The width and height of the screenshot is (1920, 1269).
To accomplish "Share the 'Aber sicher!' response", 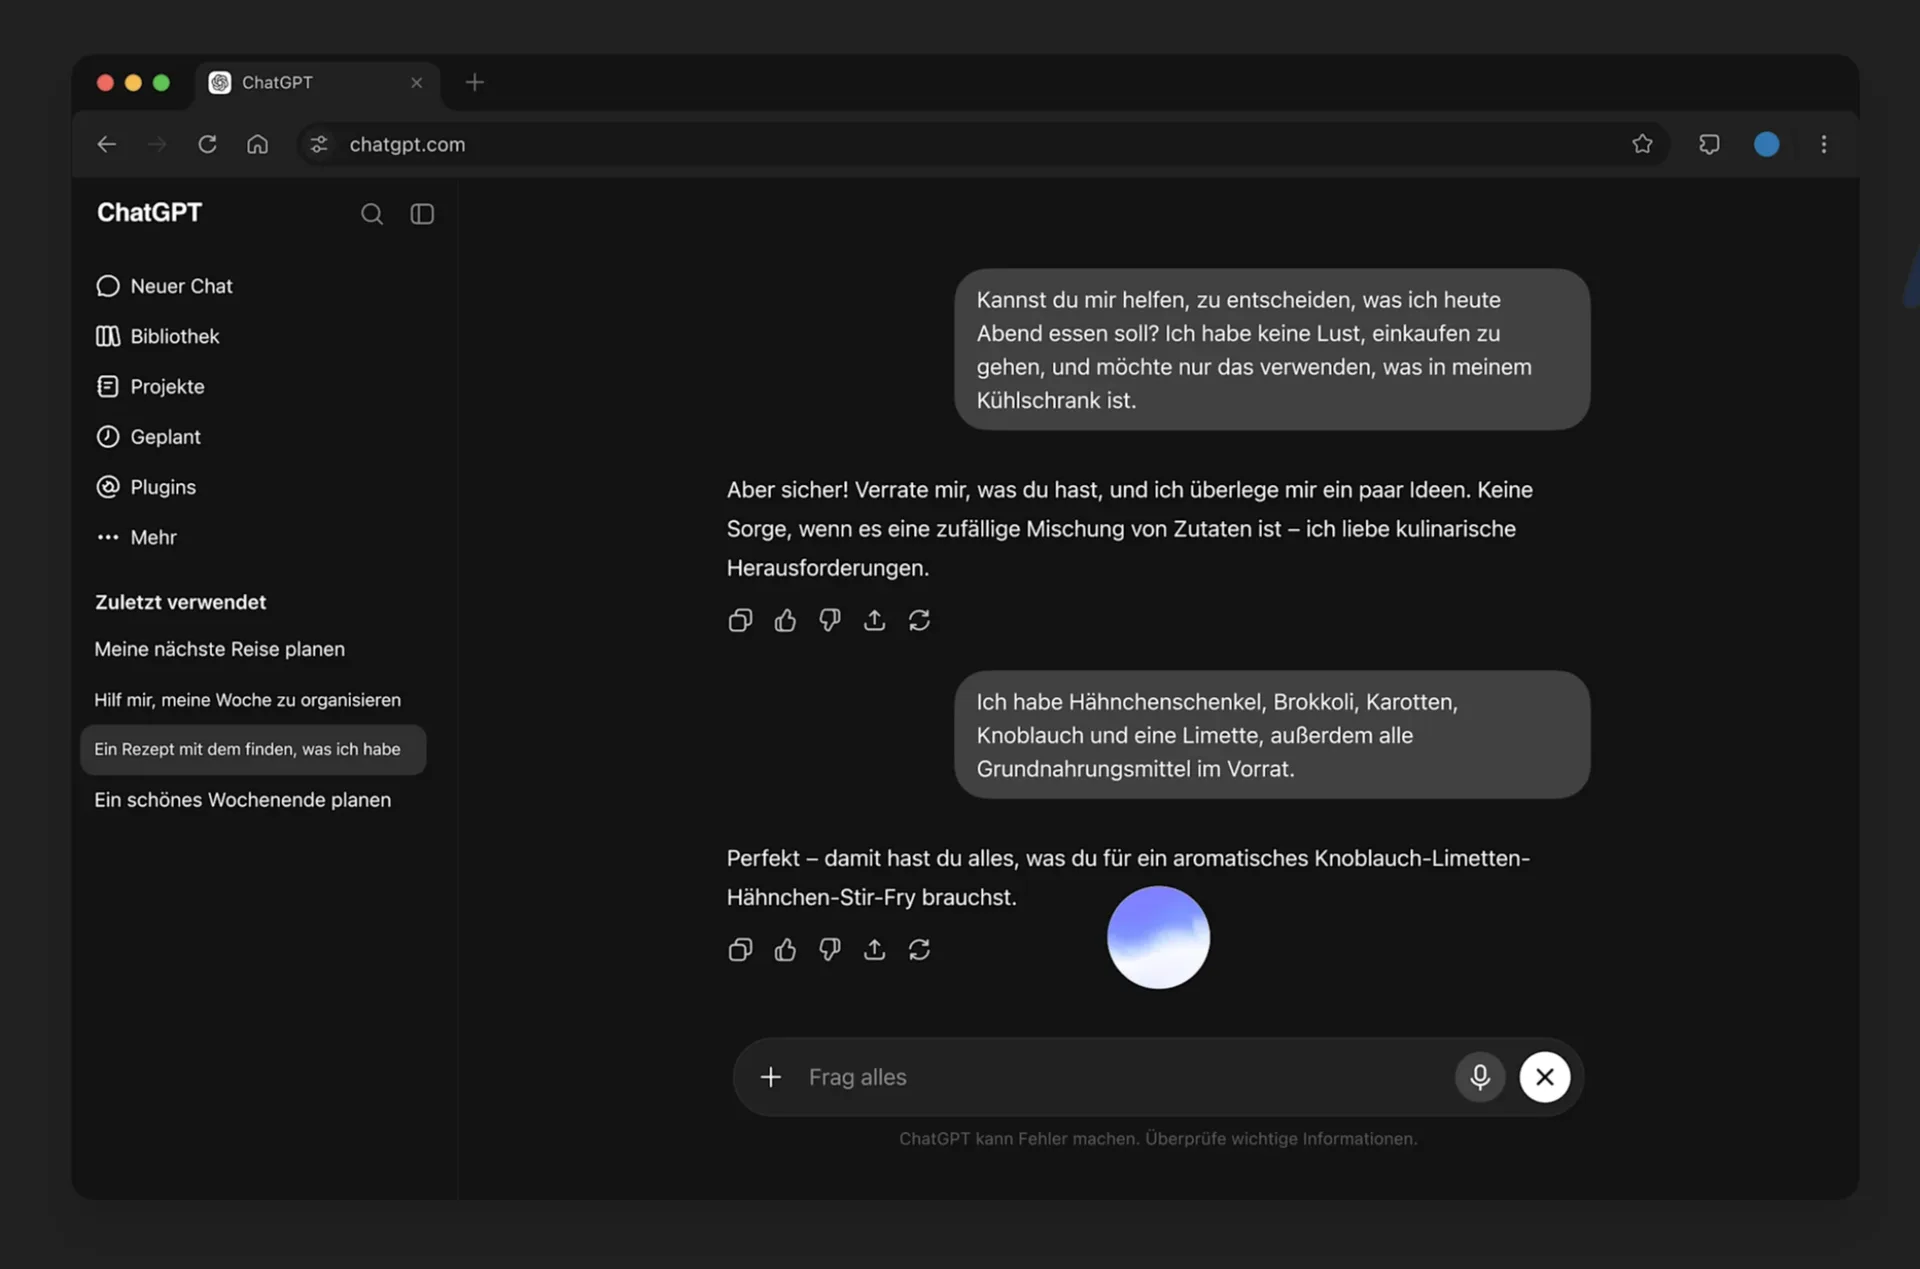I will (x=875, y=620).
